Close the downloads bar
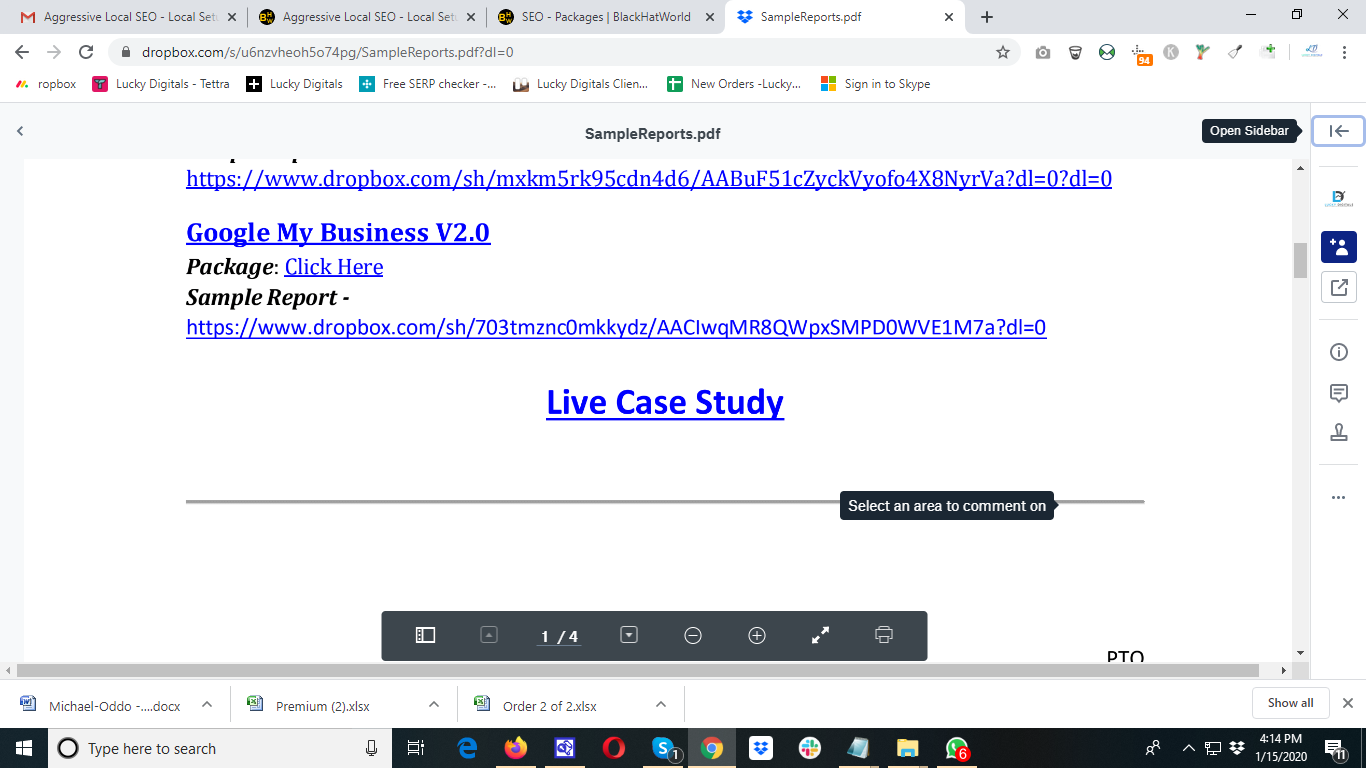This screenshot has height=768, width=1366. pos(1348,703)
